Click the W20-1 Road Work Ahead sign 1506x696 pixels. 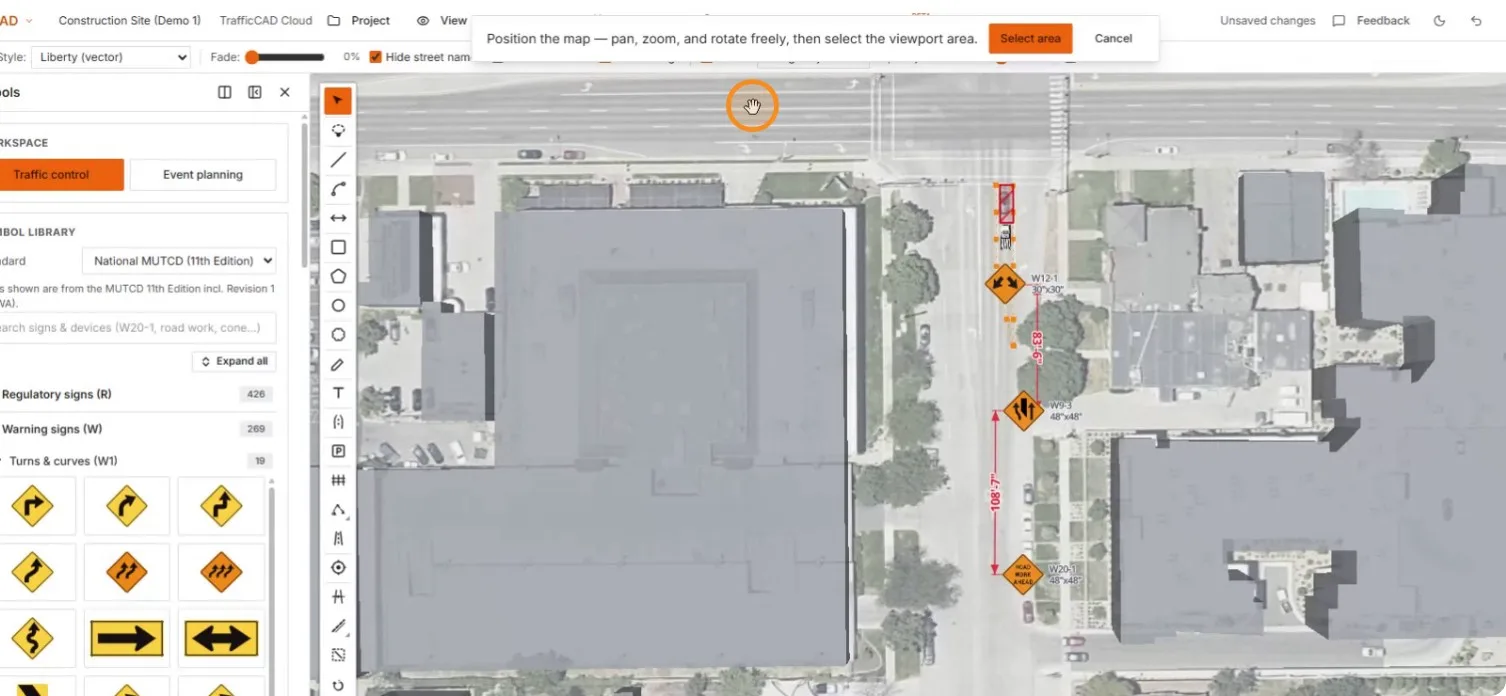[1023, 574]
